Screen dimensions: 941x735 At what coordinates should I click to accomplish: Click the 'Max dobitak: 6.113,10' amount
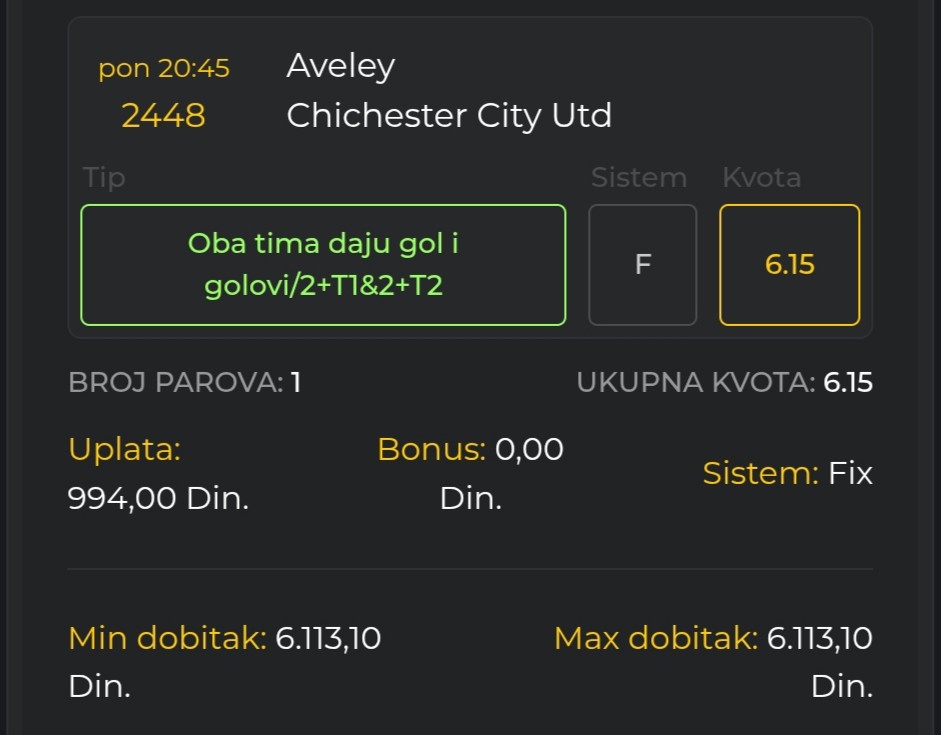click(713, 638)
